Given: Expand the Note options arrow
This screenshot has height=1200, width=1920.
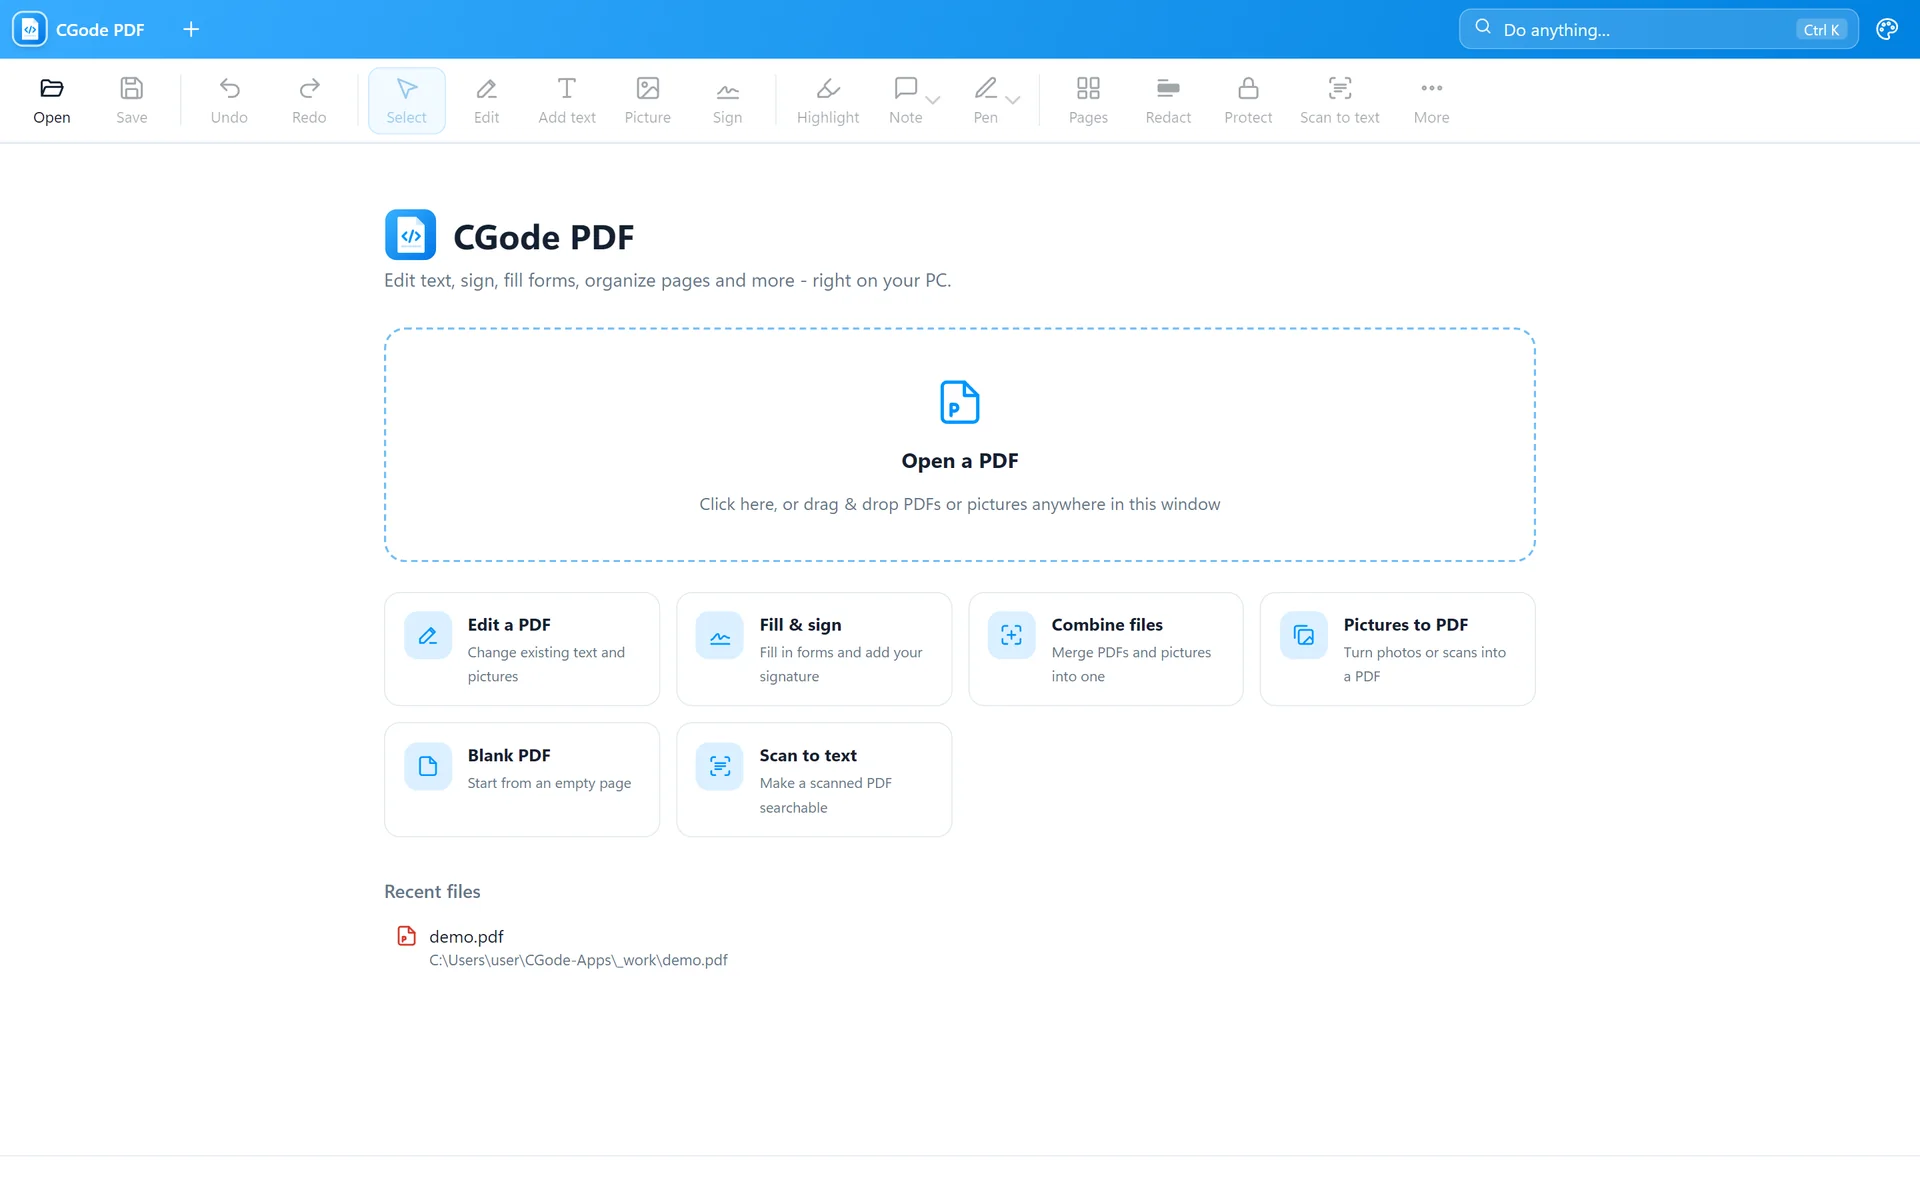Looking at the screenshot, I should coord(933,100).
